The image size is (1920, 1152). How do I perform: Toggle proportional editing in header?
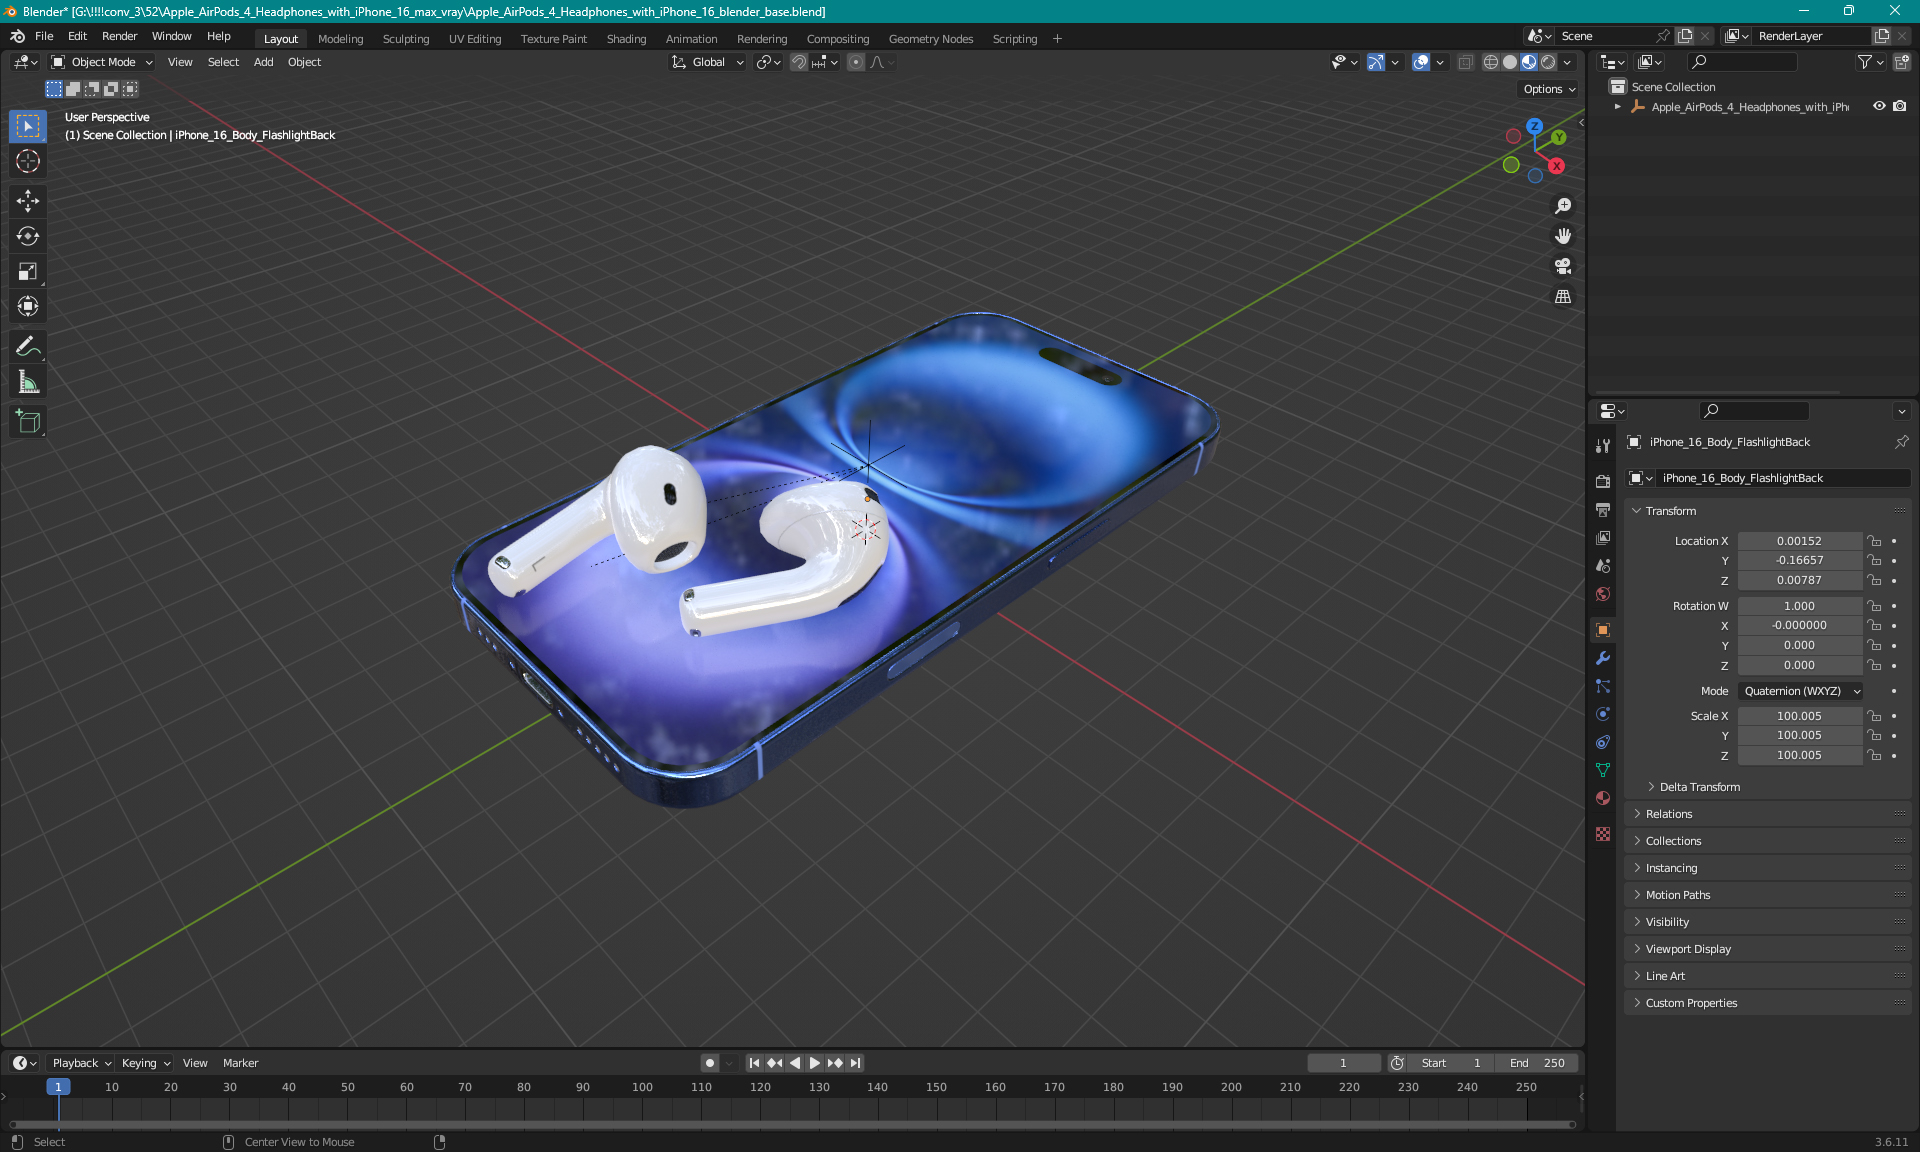pos(856,62)
